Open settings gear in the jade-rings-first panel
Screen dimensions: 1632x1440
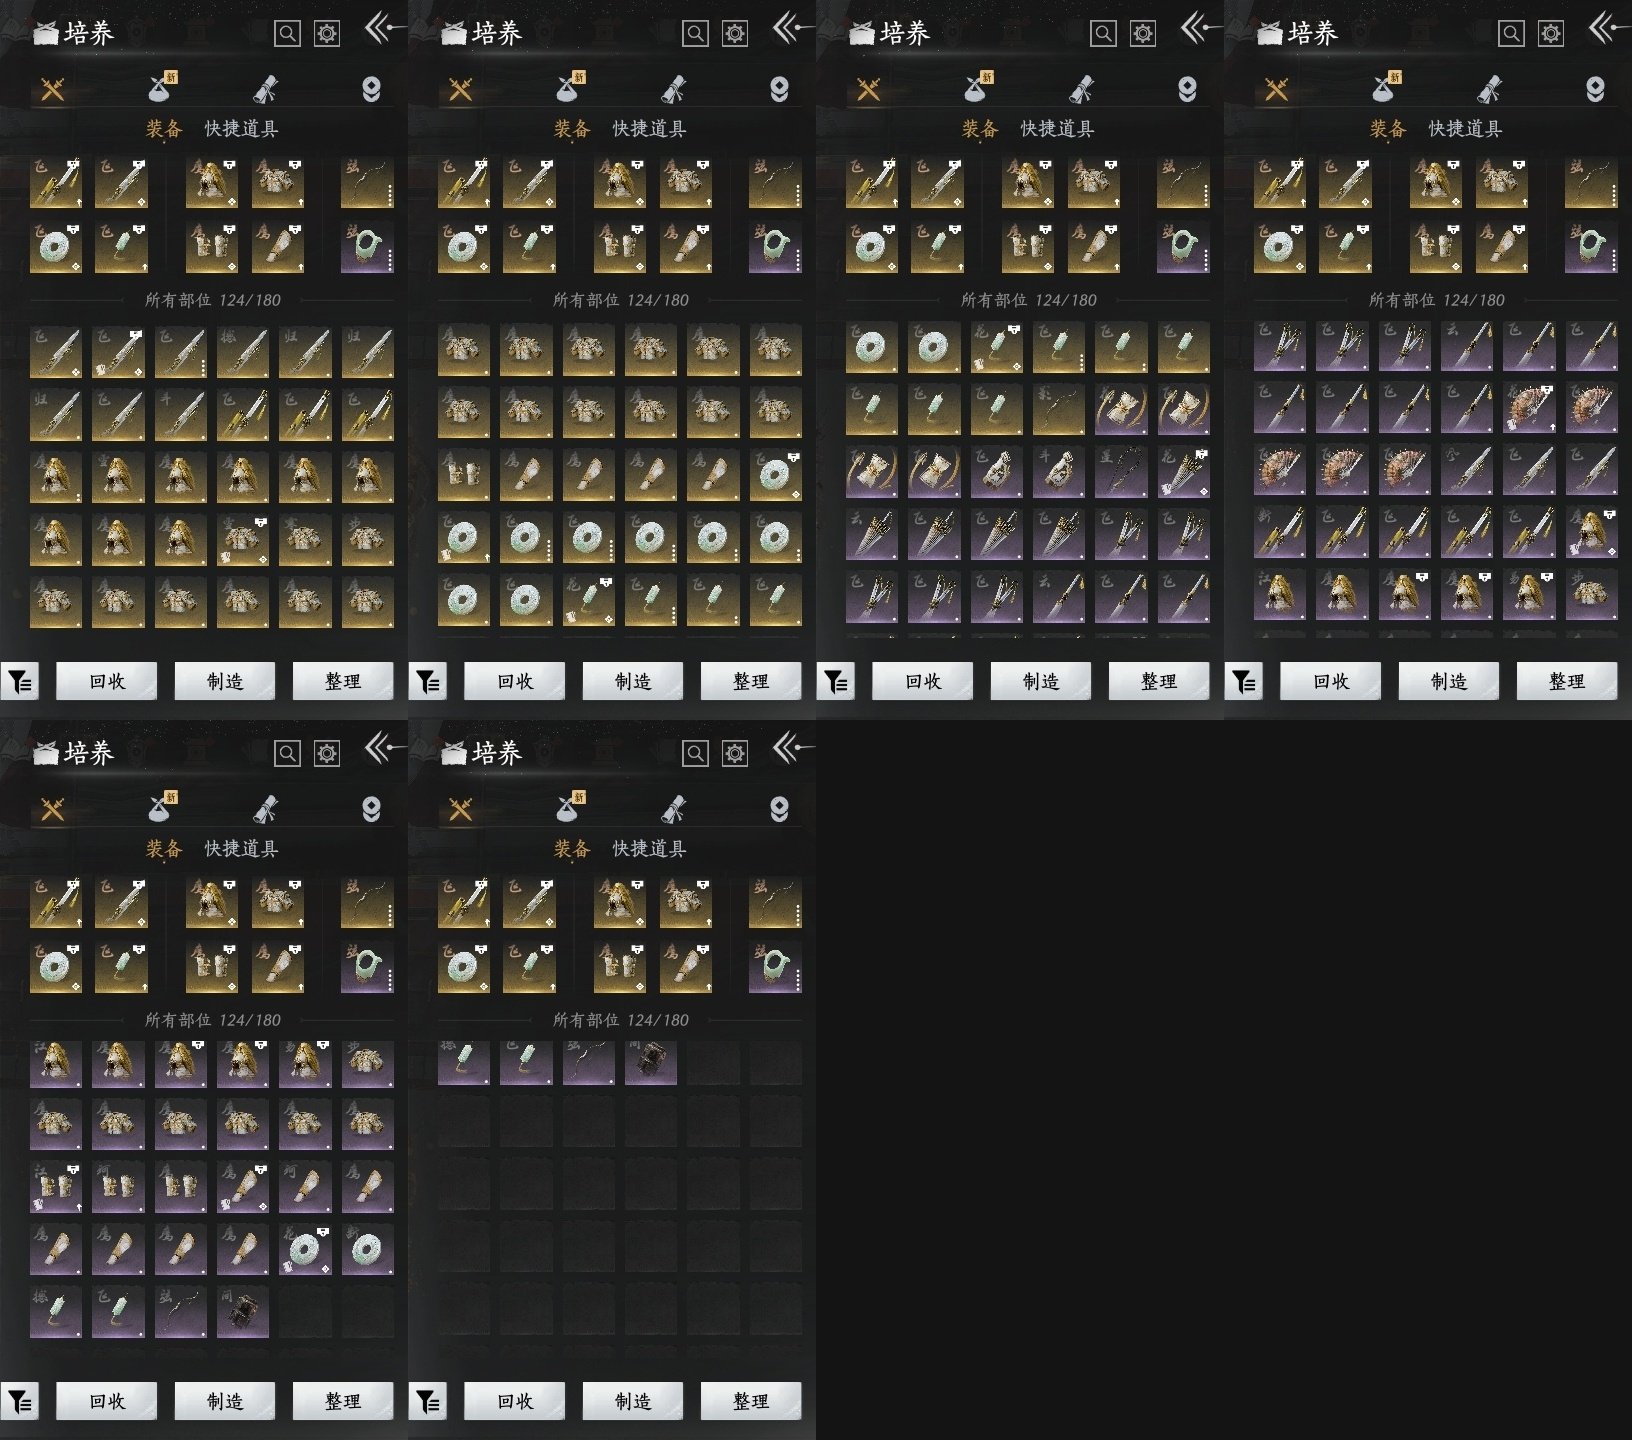tap(1143, 34)
